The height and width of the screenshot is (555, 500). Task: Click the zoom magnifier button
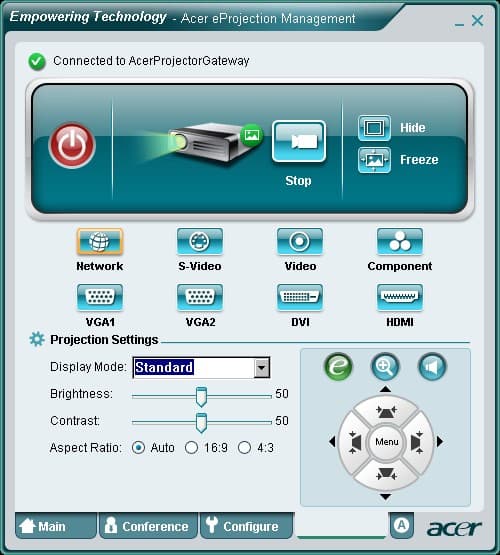385,367
